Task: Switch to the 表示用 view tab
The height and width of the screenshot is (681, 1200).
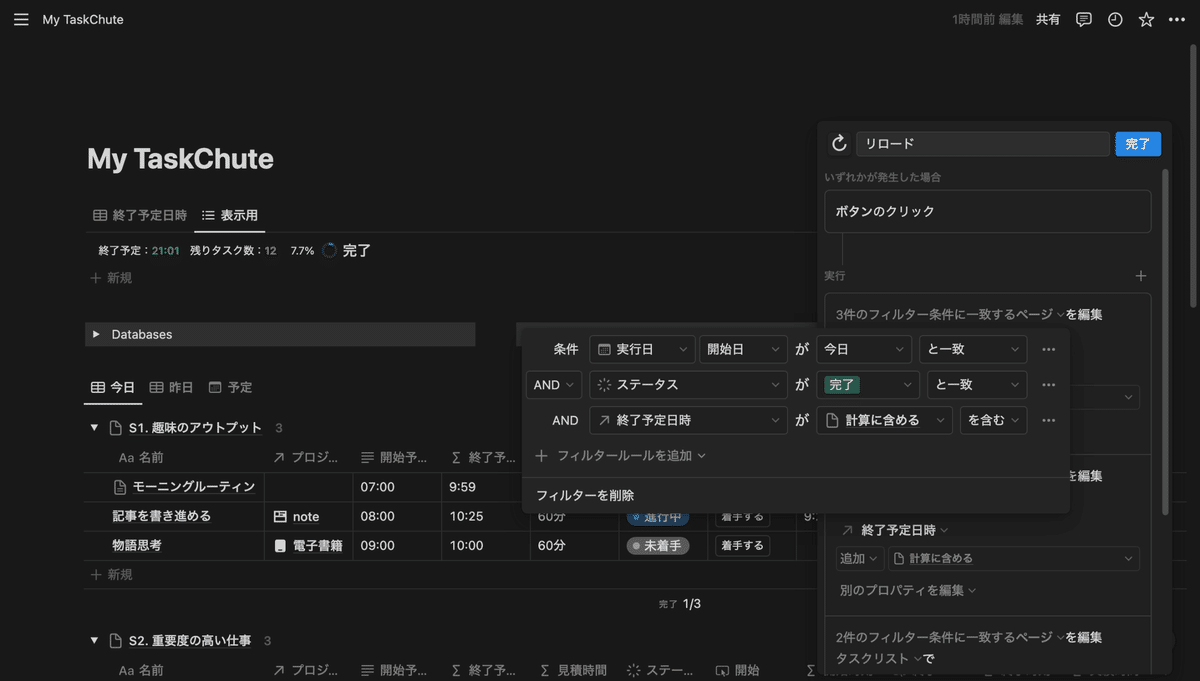Action: [x=230, y=215]
